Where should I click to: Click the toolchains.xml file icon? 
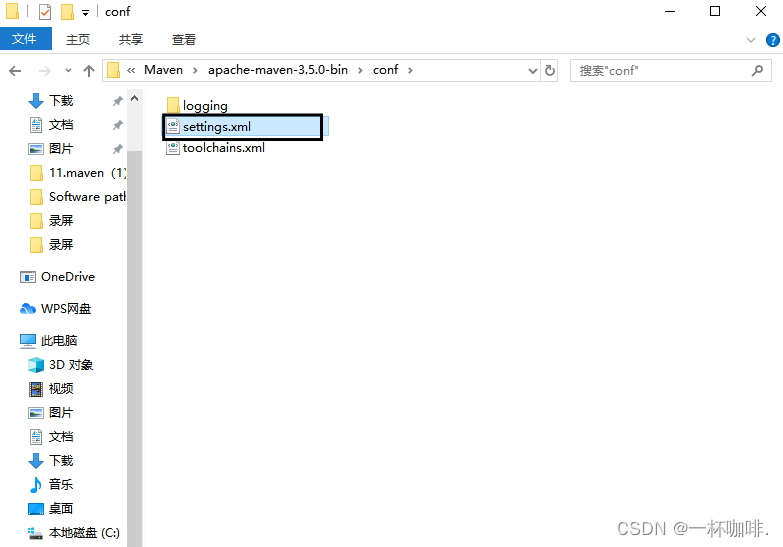[173, 148]
